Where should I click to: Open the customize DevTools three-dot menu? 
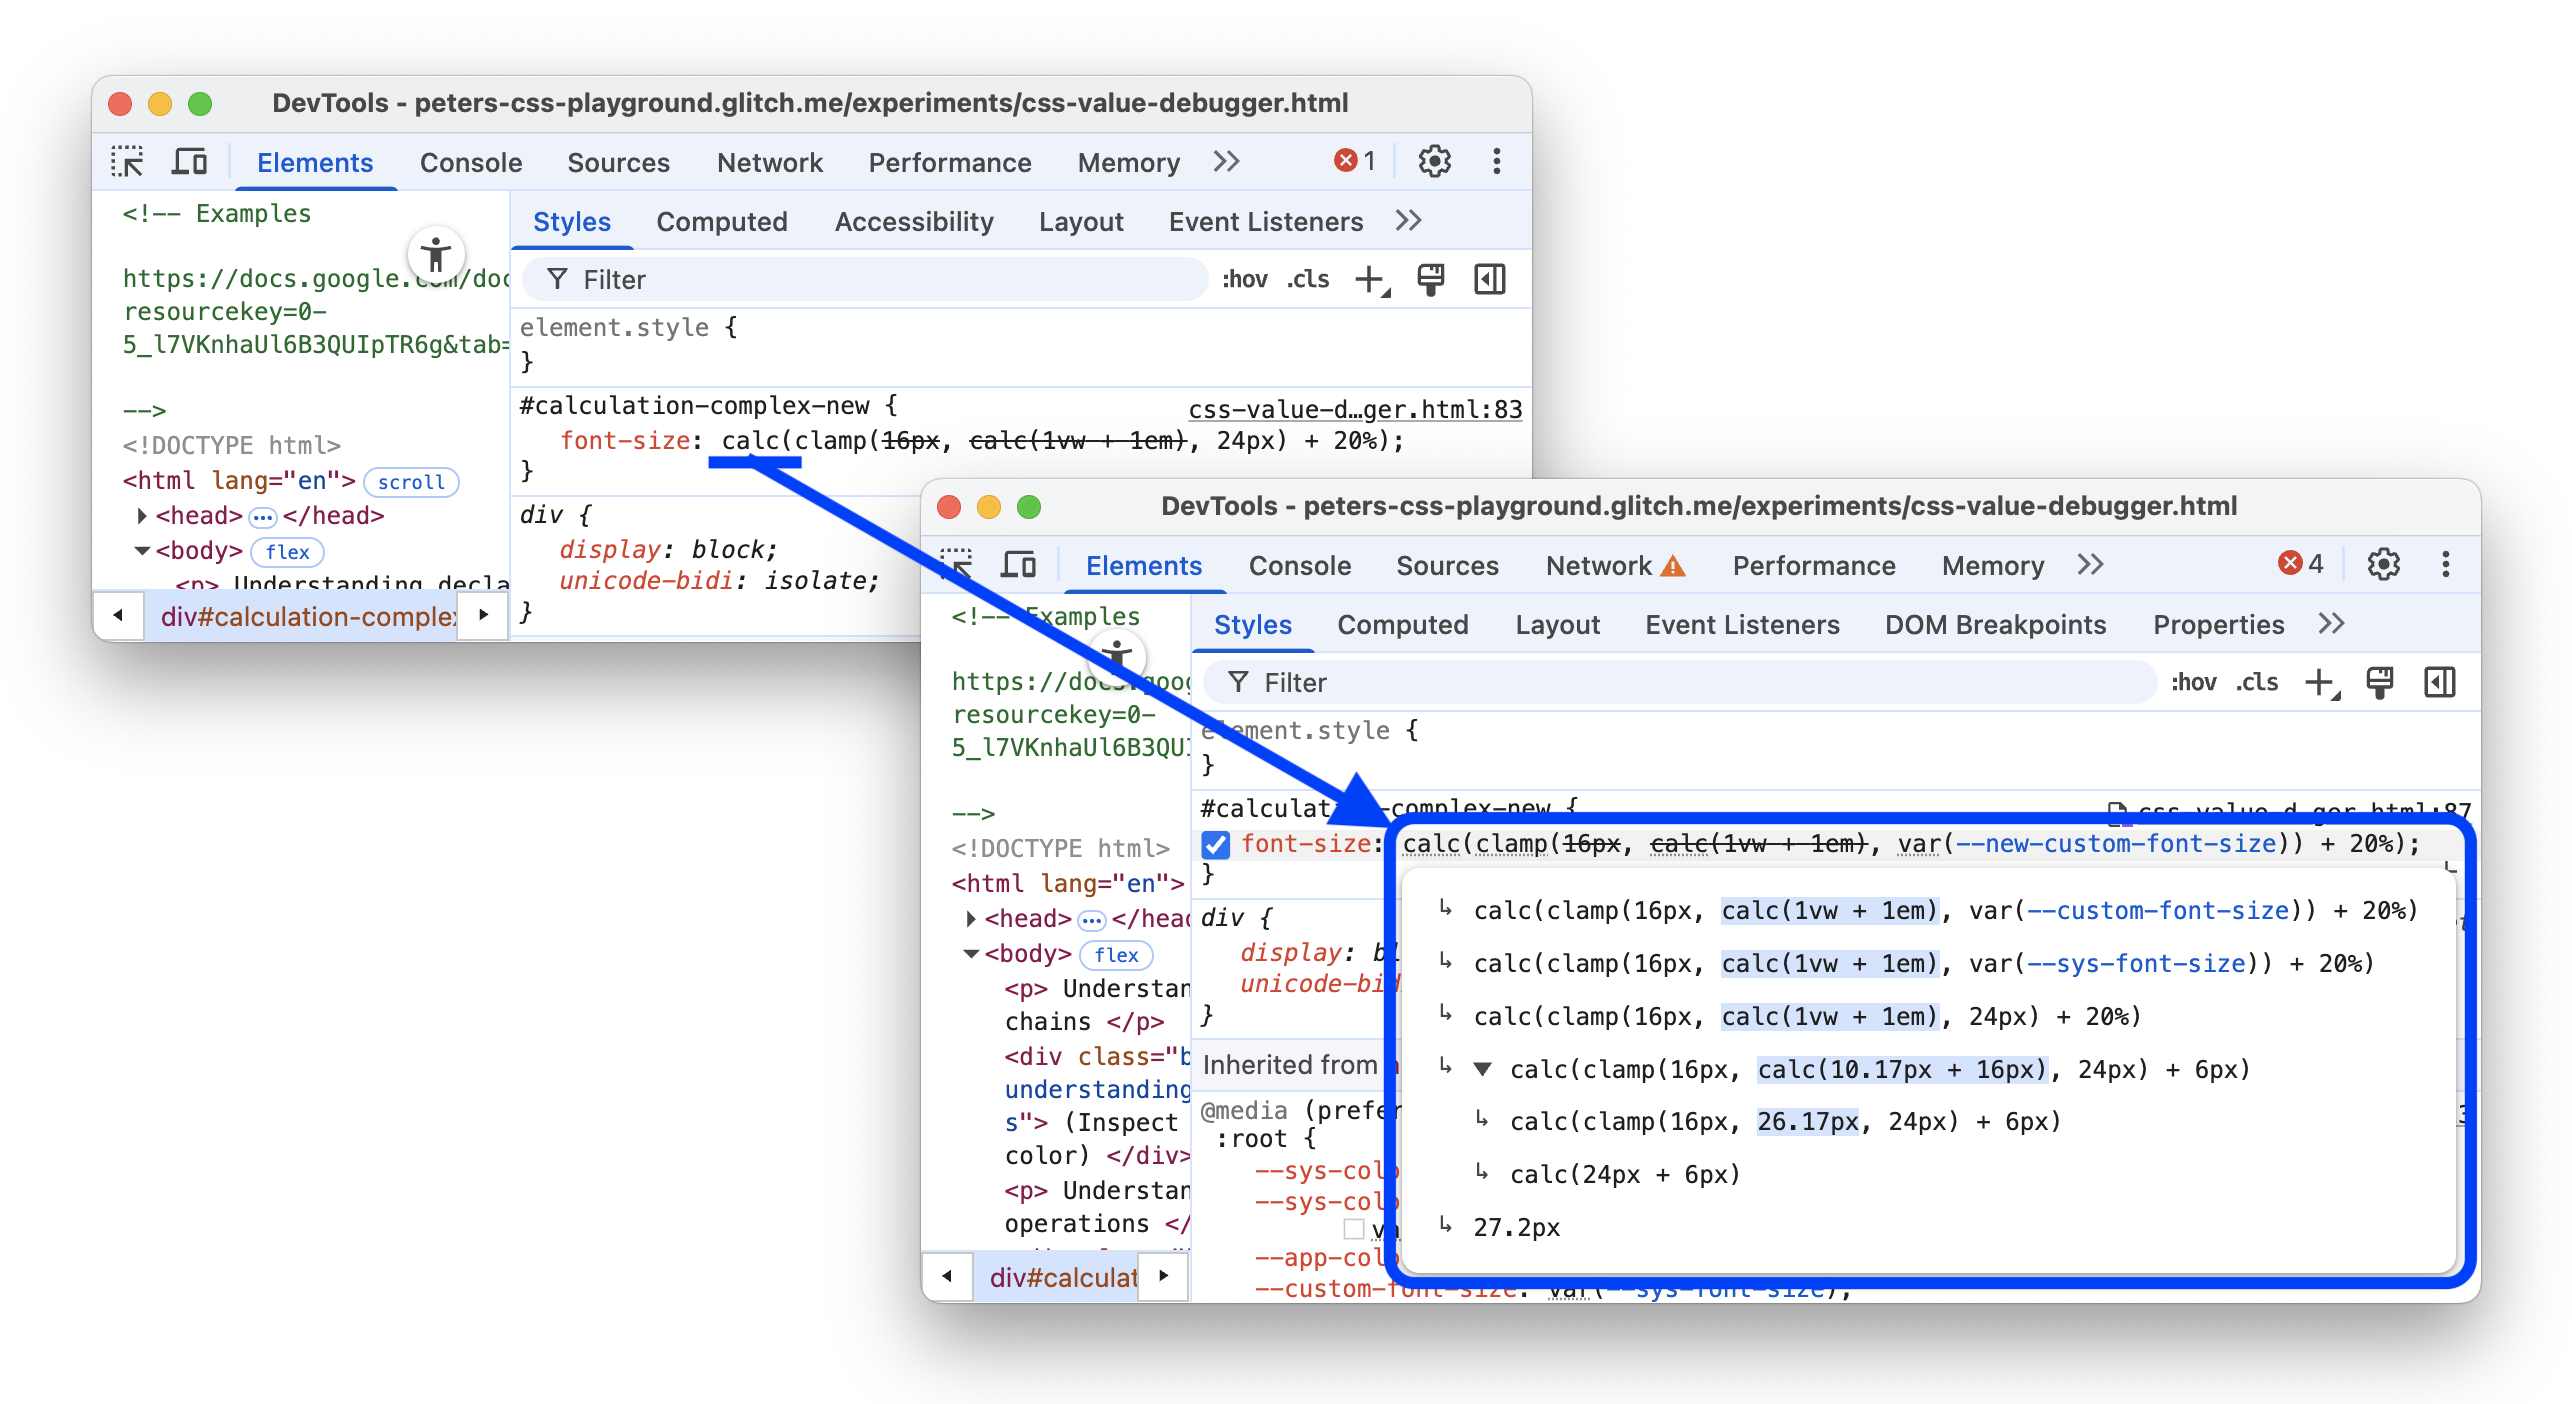point(2446,565)
